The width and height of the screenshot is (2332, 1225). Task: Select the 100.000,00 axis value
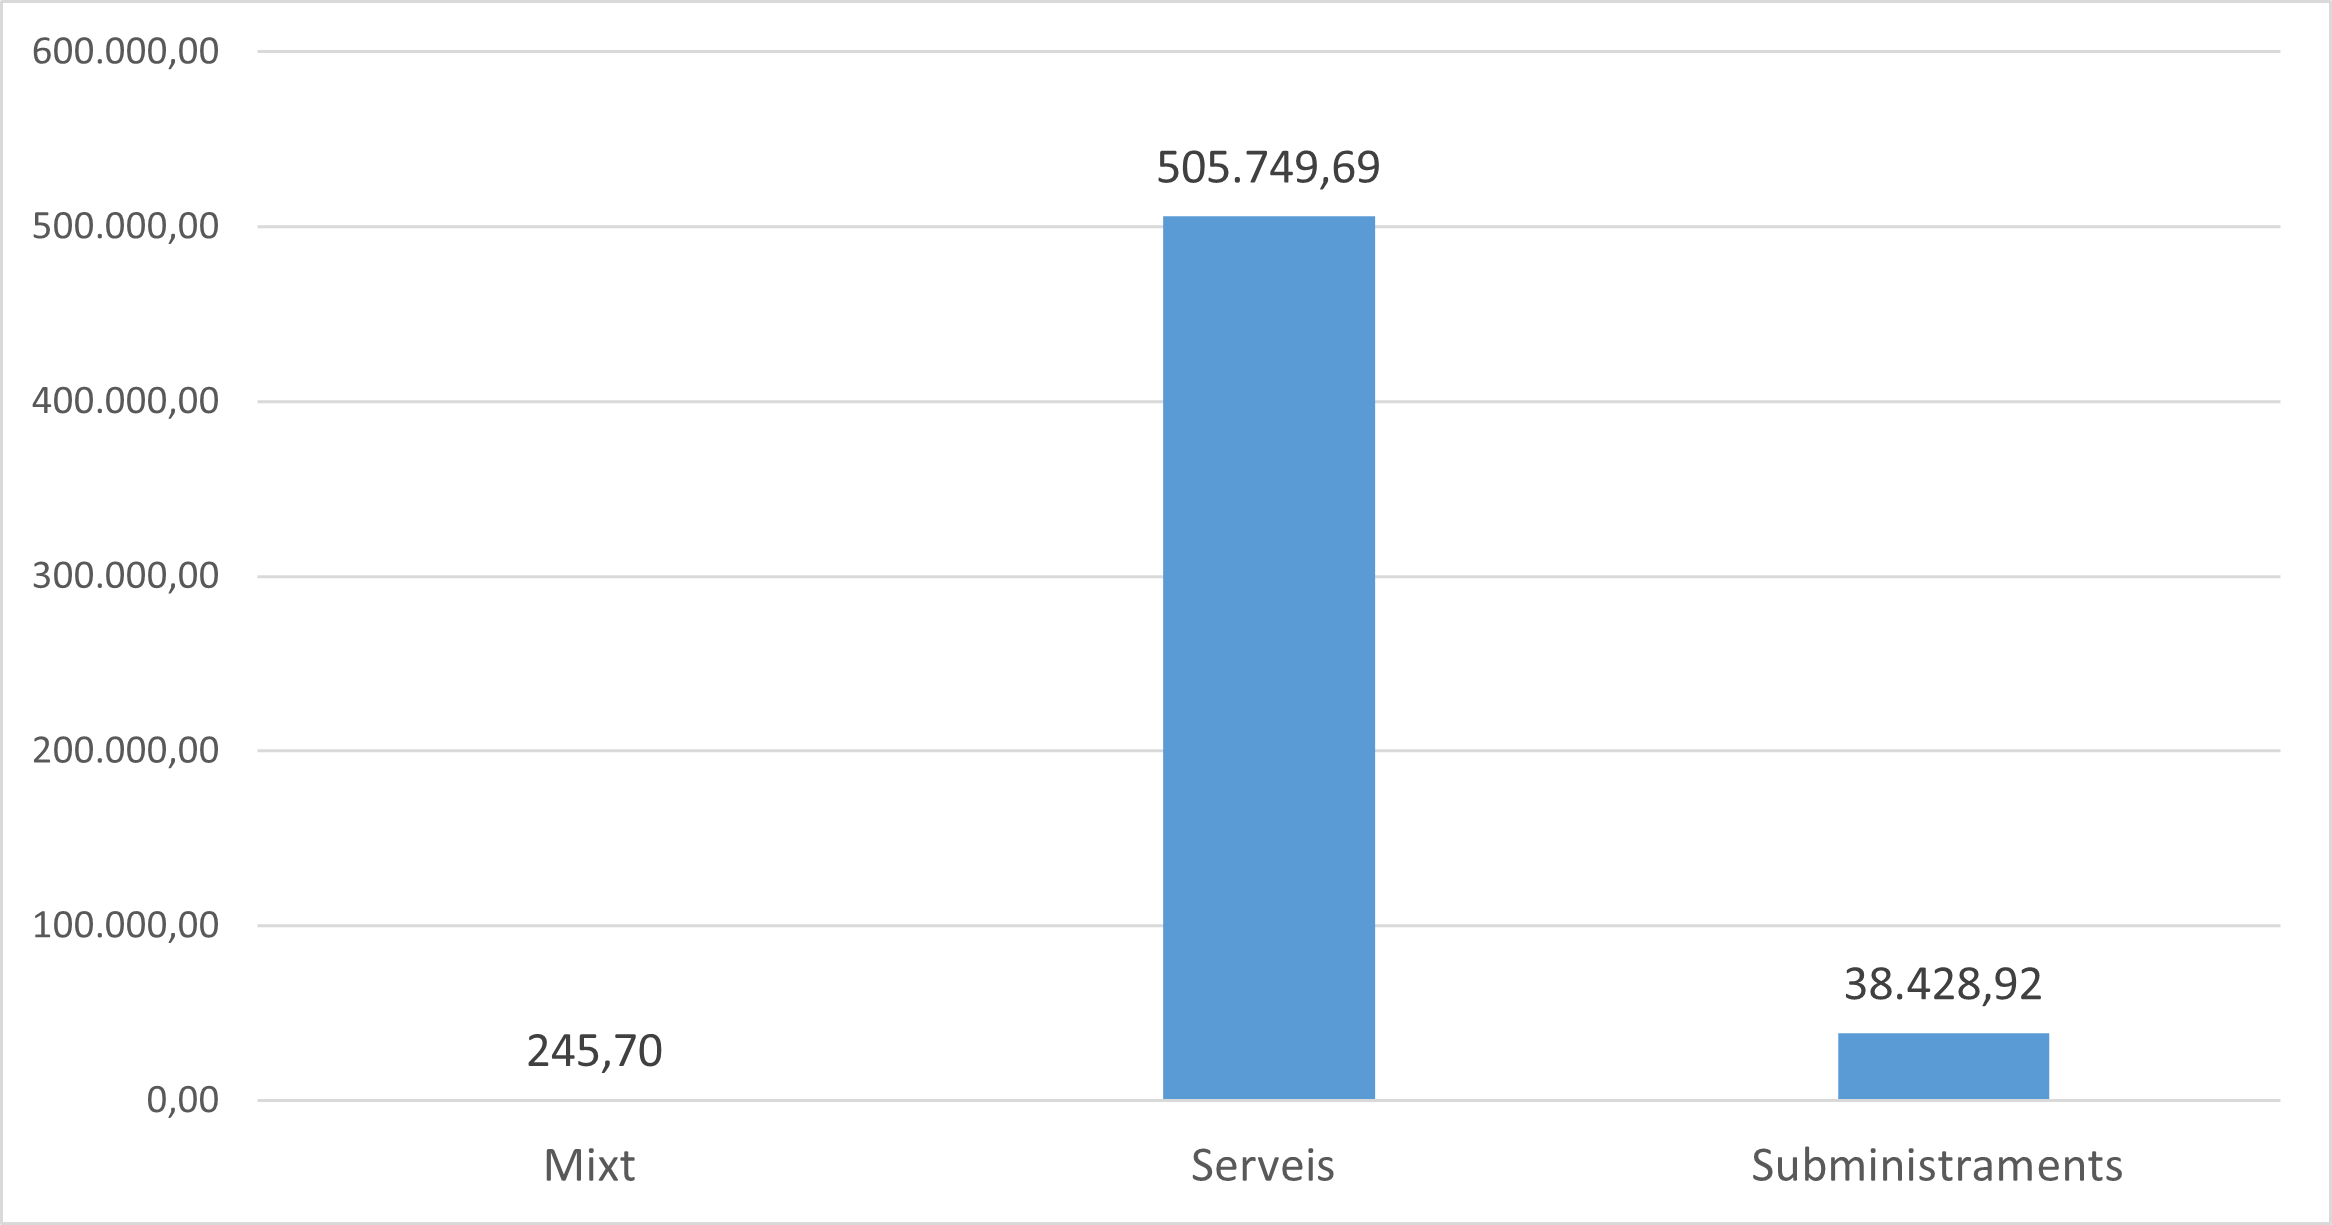pos(125,925)
